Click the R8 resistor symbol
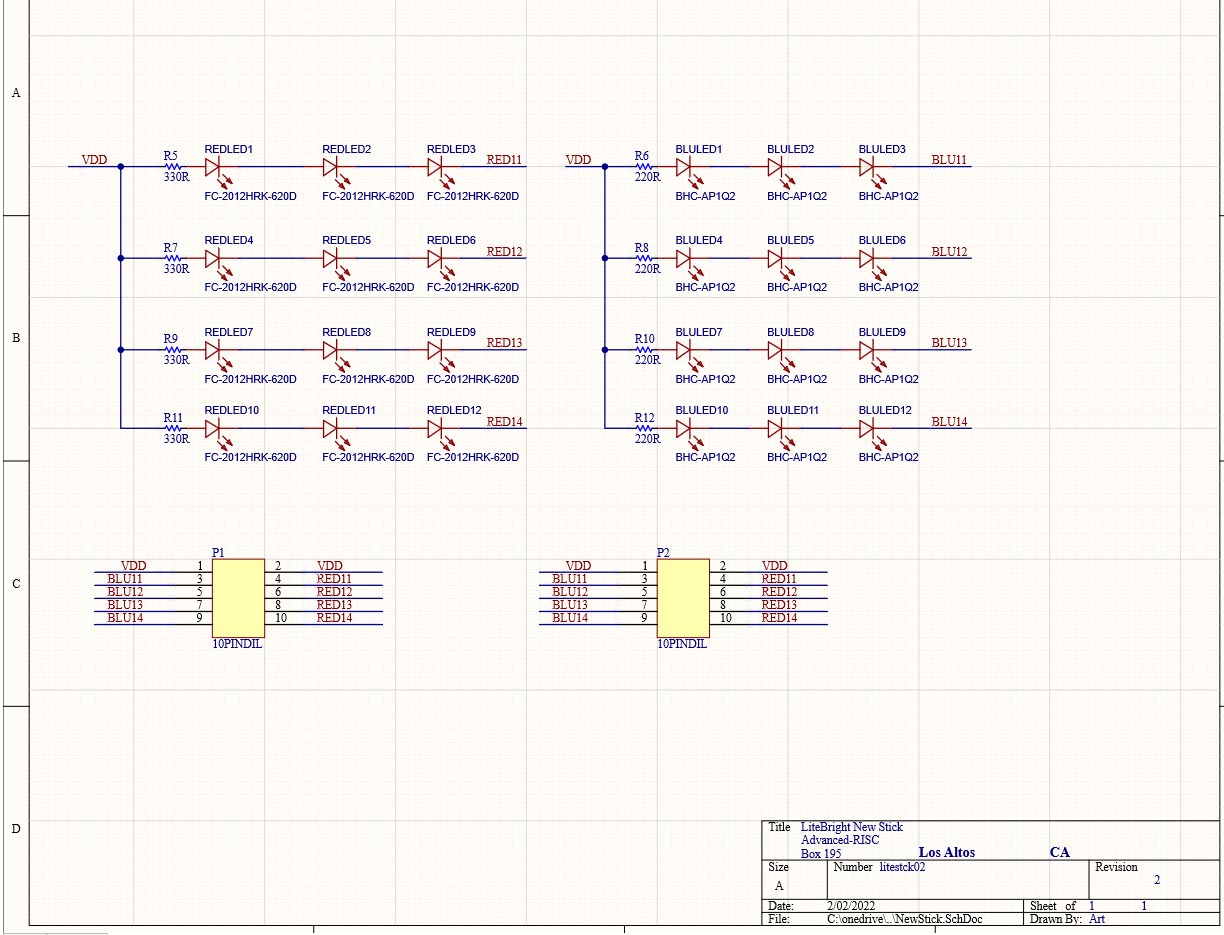Screen dimensions: 1224x935 pos(642,258)
